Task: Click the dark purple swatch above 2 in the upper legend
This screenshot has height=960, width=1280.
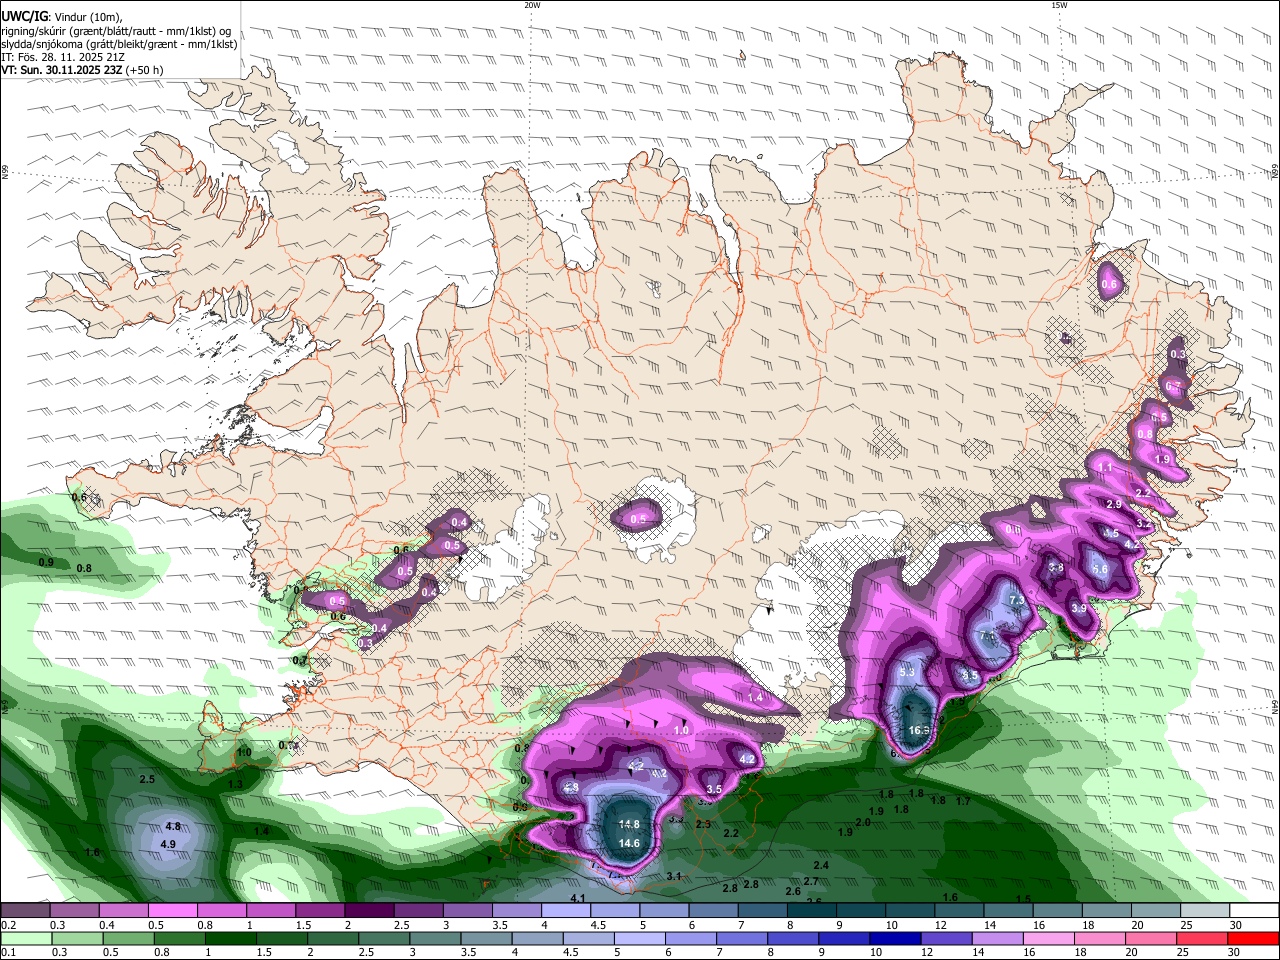Action: click(x=368, y=911)
